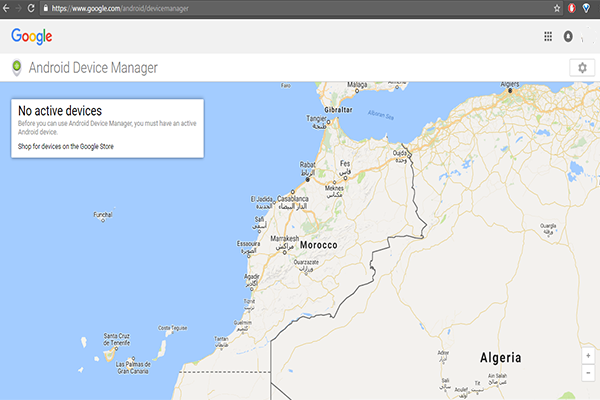Click the Costa Teguise label
Screen dimensions: 600x400
point(173,328)
